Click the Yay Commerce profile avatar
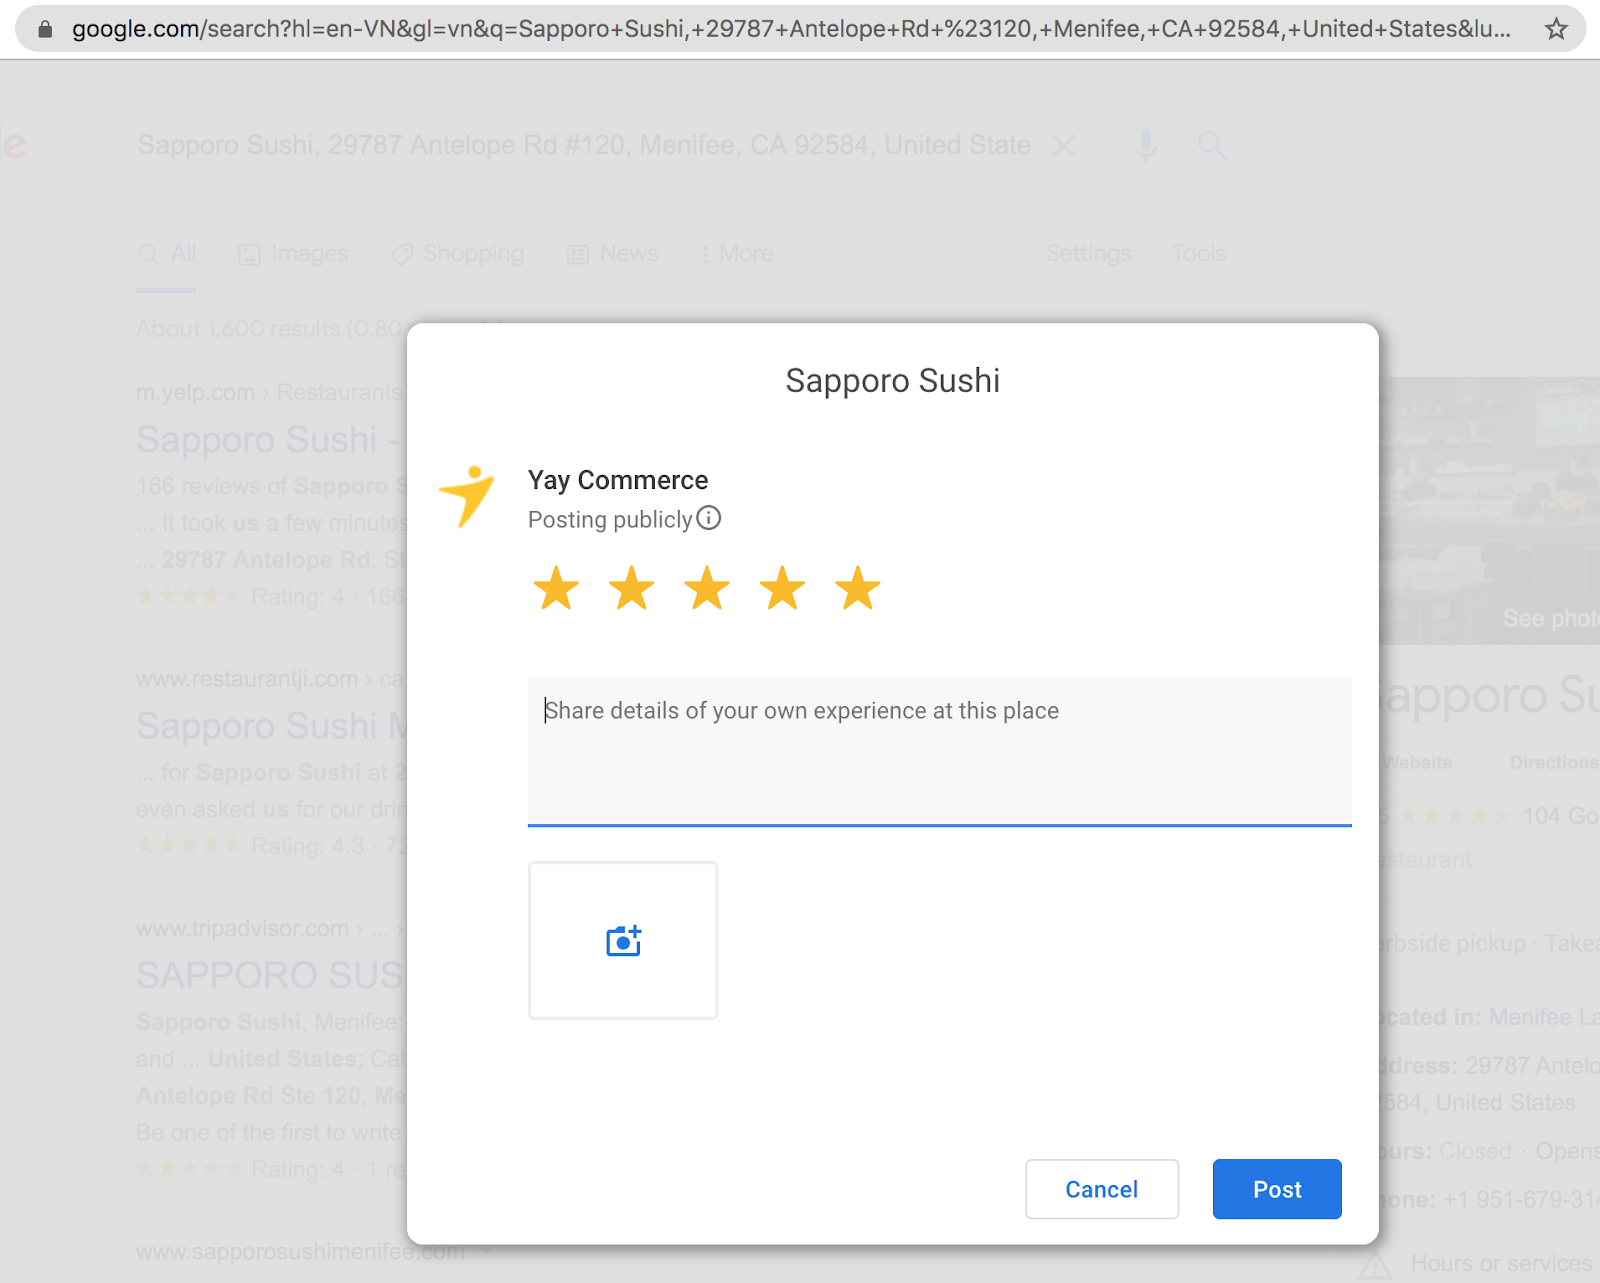Viewport: 1600px width, 1283px height. click(467, 496)
